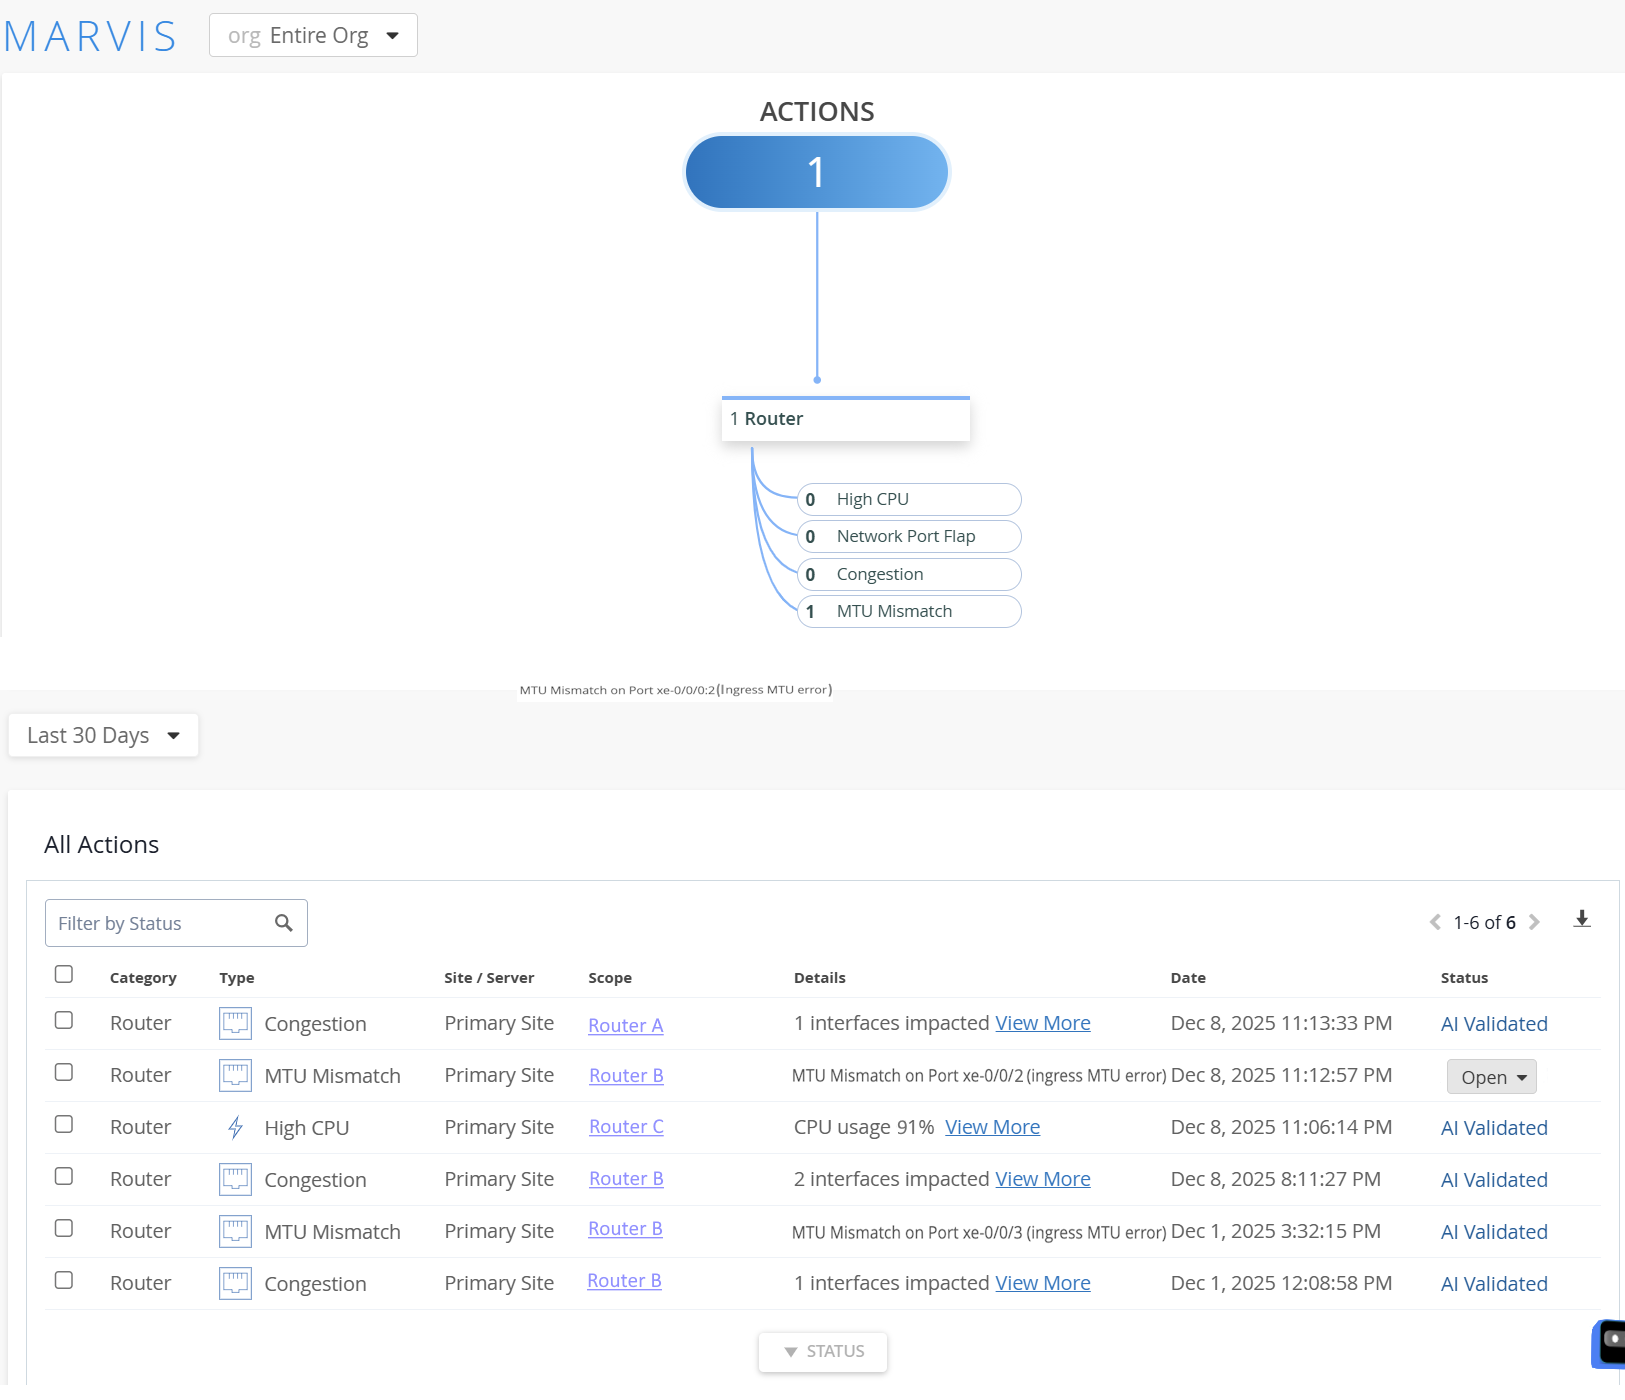Screen dimensions: 1625x1400
Task: Click the Router A Congestion type icon
Action: [235, 1024]
